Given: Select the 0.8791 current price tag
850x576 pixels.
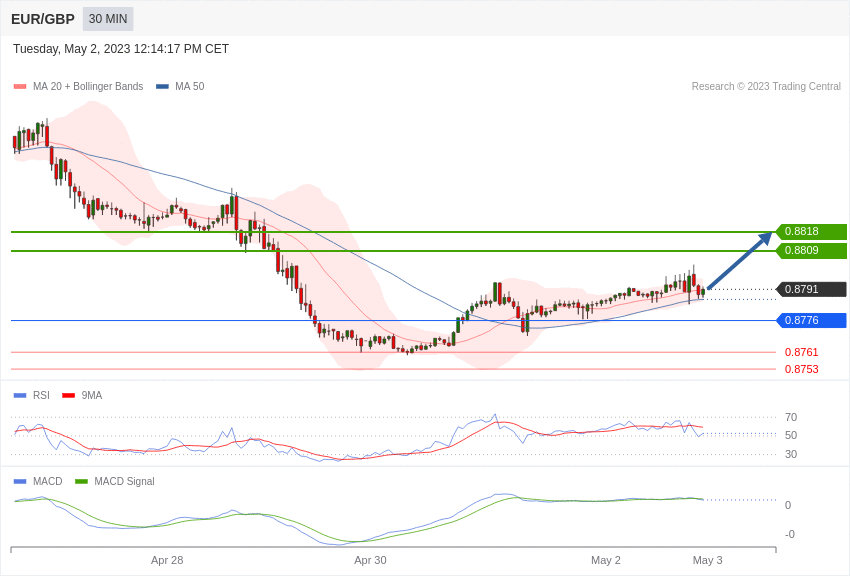Looking at the screenshot, I should pos(811,289).
